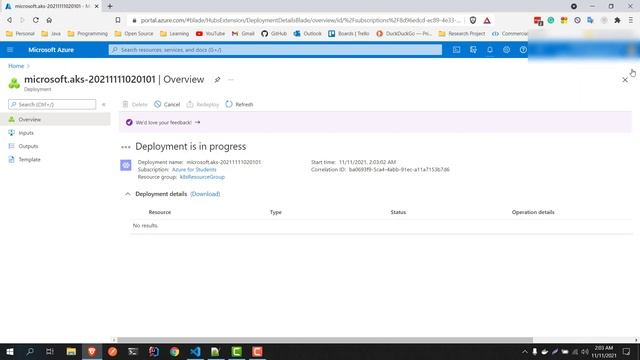Click the Resource column header
The image size is (640, 360).
coord(160,212)
